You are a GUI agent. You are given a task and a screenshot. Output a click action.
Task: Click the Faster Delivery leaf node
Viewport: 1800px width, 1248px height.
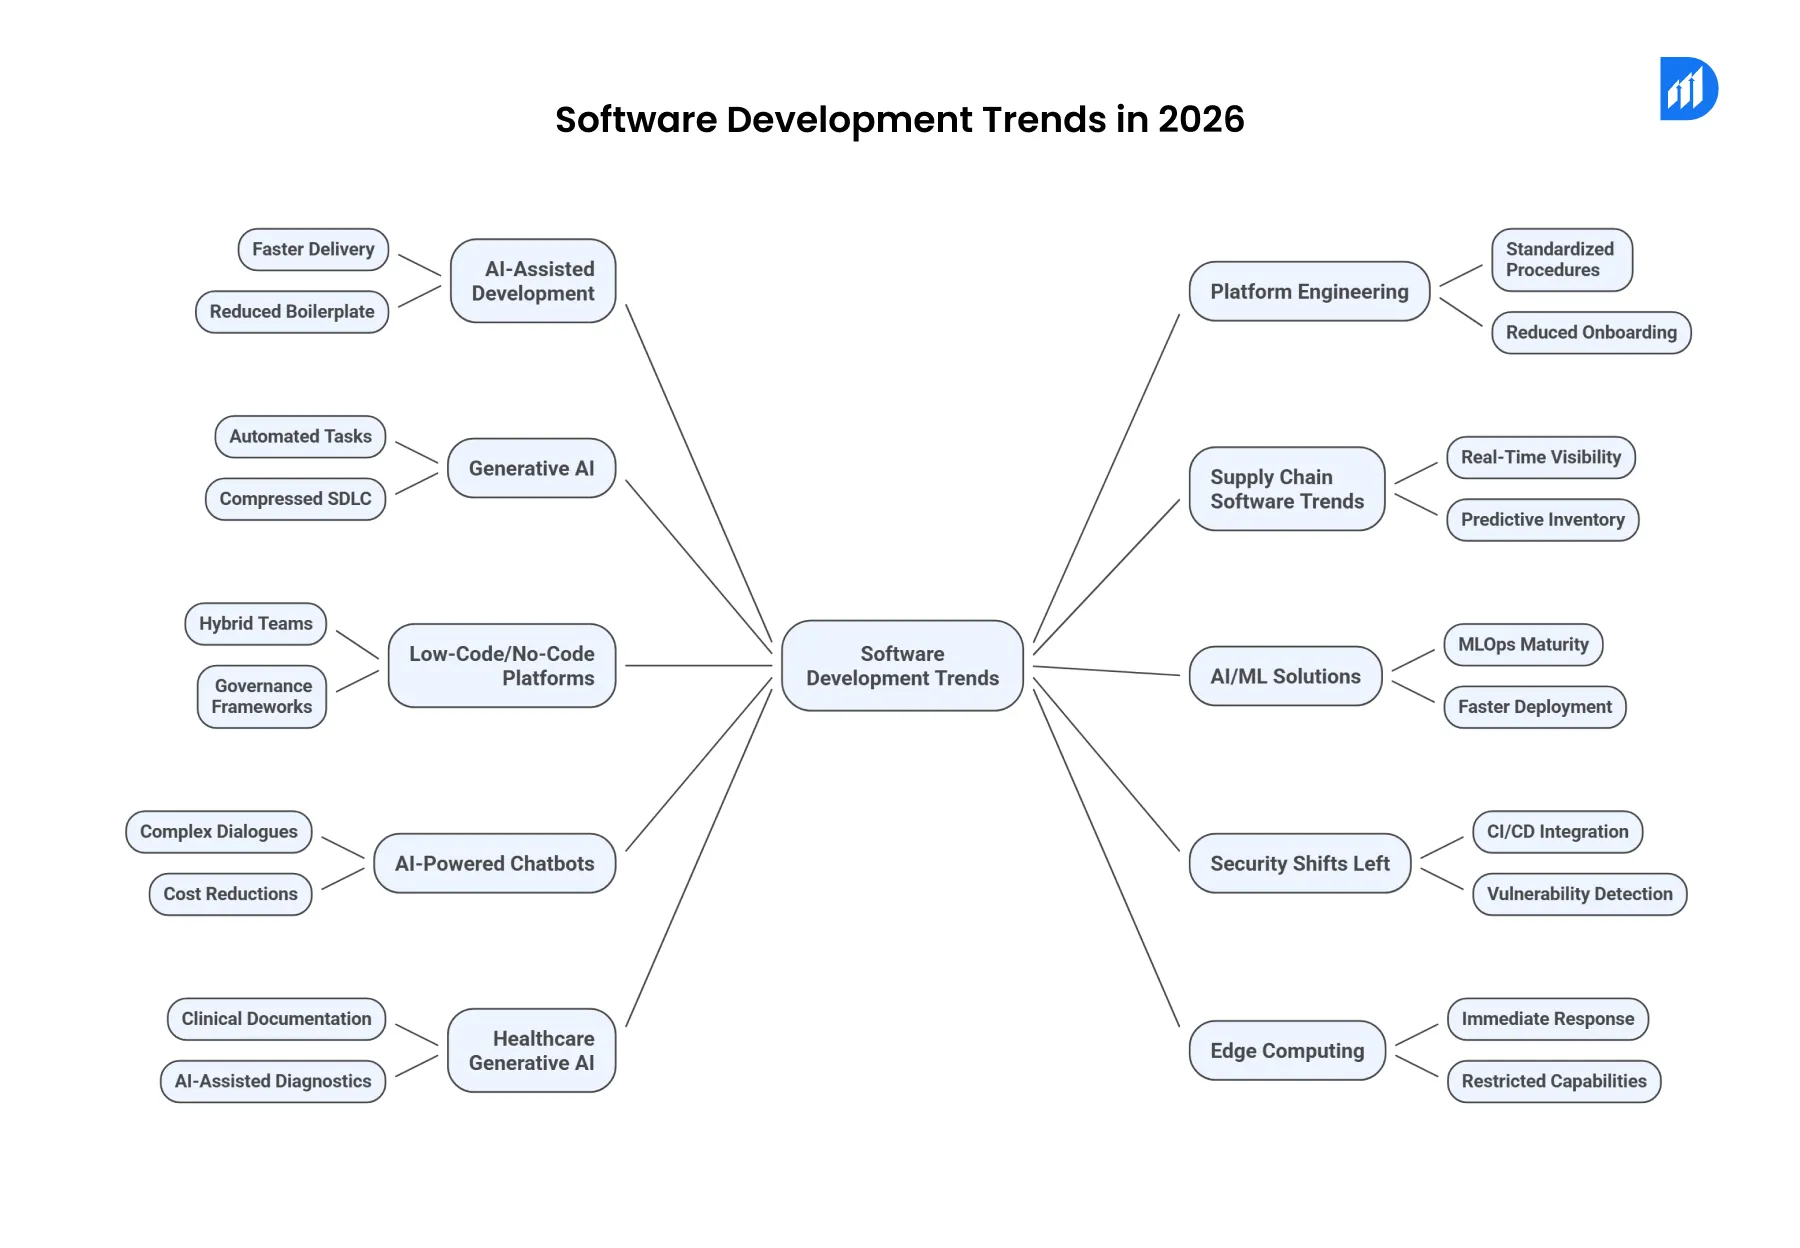click(312, 249)
